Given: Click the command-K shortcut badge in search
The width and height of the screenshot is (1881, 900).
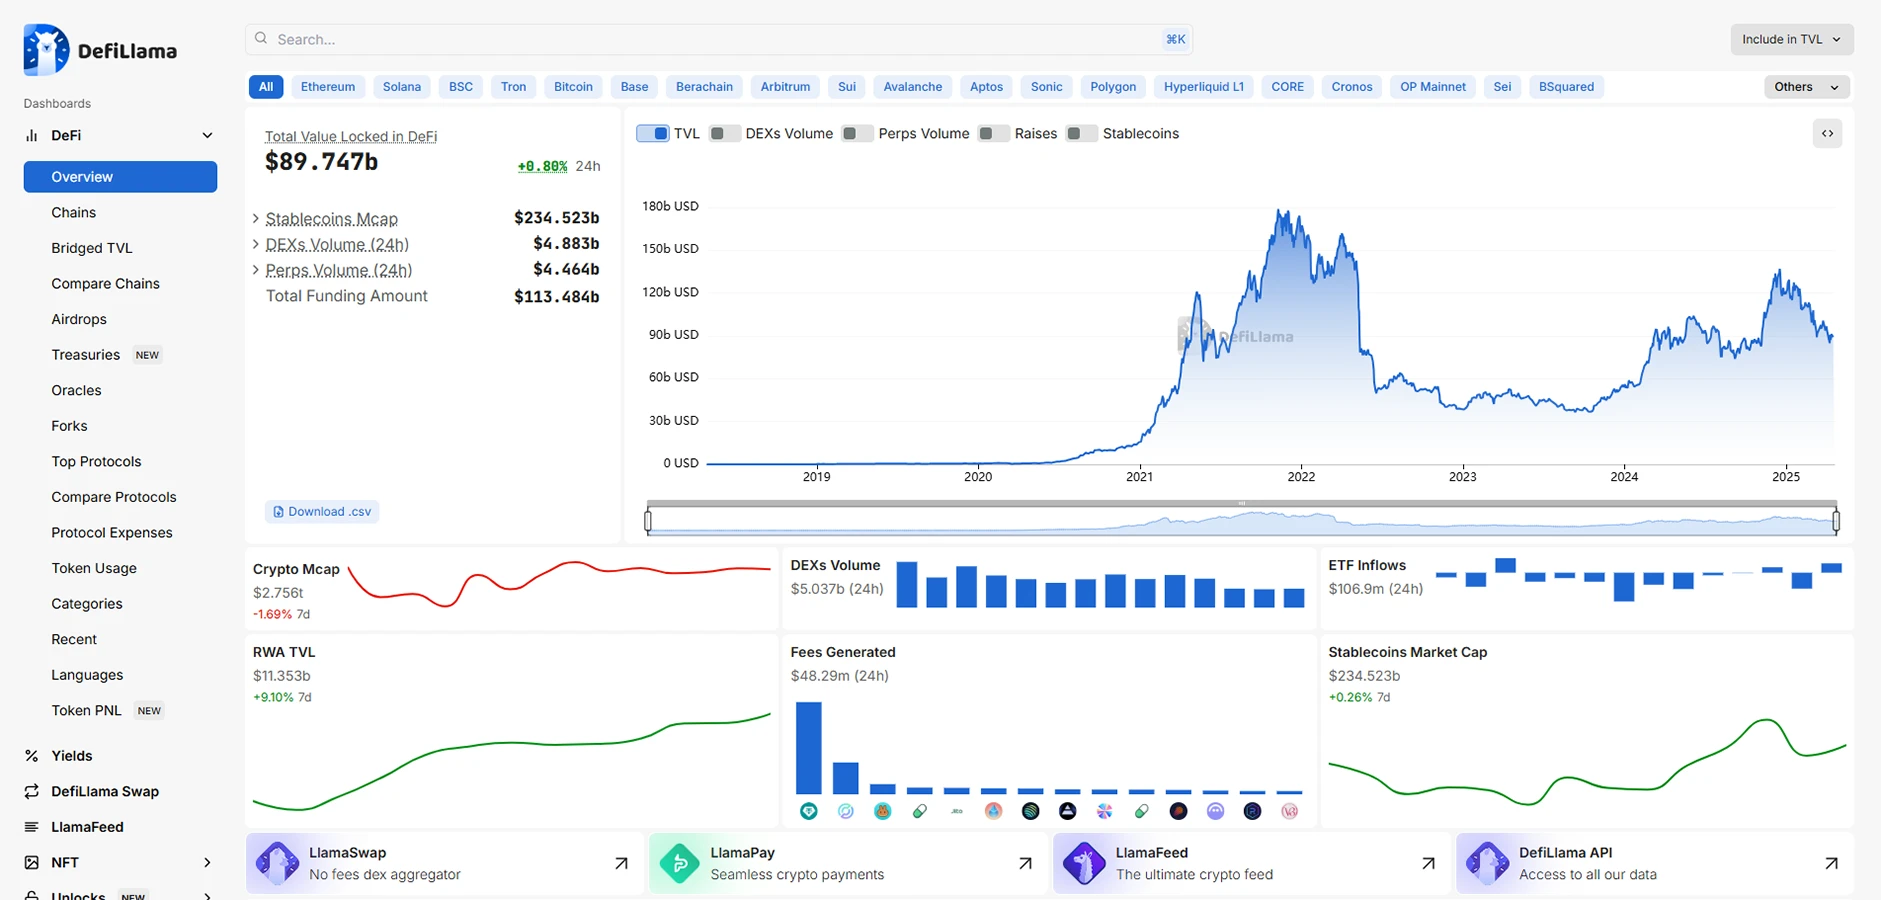Looking at the screenshot, I should click(1175, 39).
